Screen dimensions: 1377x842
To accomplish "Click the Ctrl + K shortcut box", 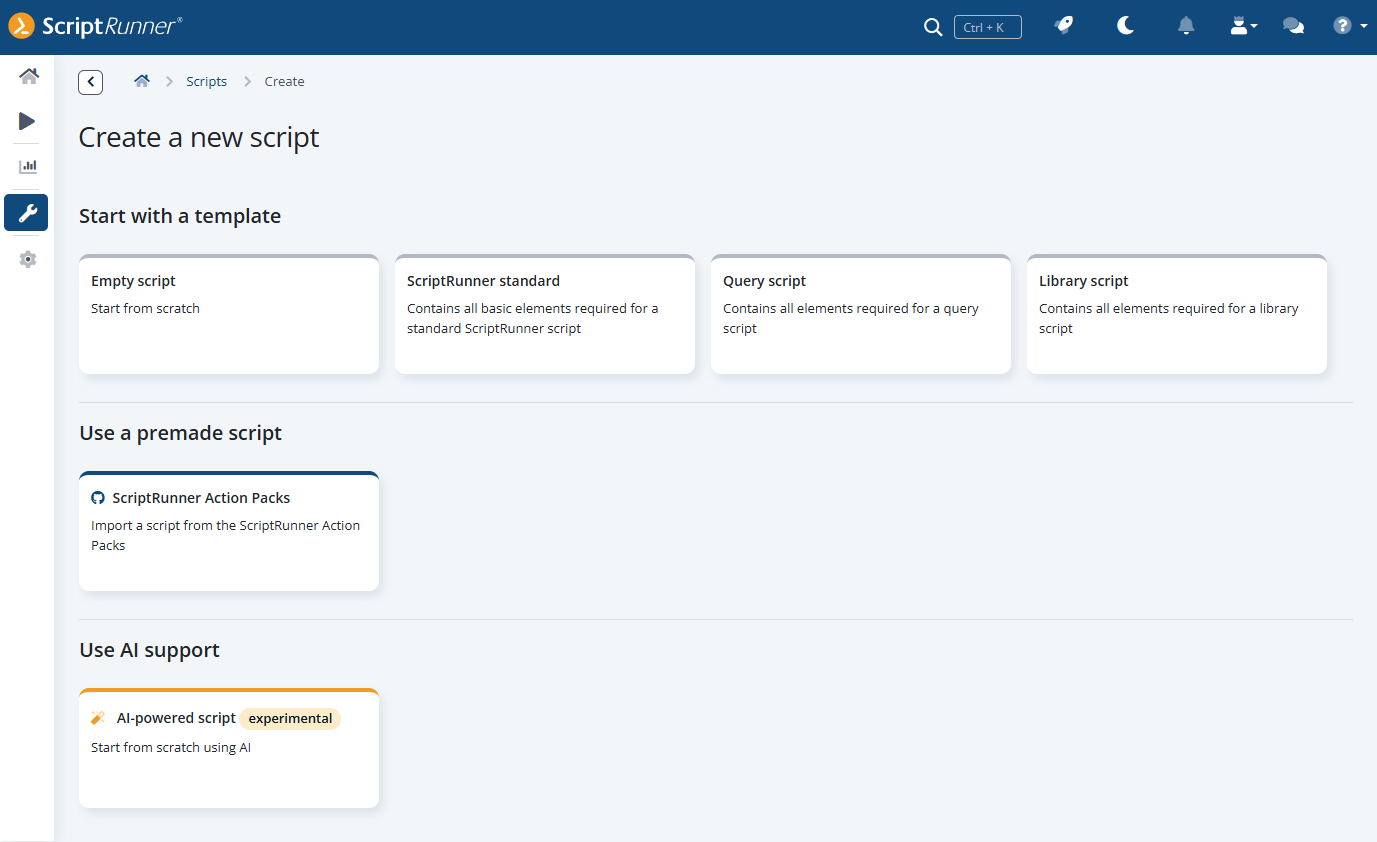I will pos(987,27).
